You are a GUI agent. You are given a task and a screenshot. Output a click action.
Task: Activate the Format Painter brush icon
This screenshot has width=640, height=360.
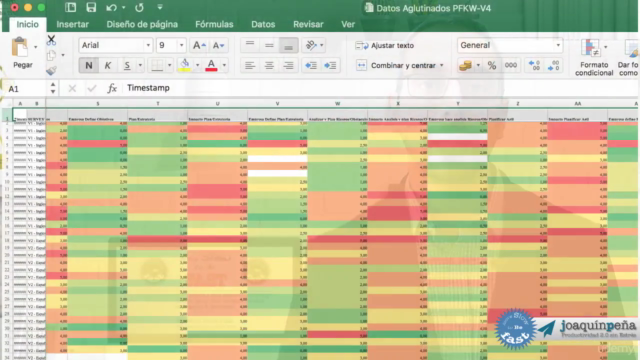tap(51, 71)
